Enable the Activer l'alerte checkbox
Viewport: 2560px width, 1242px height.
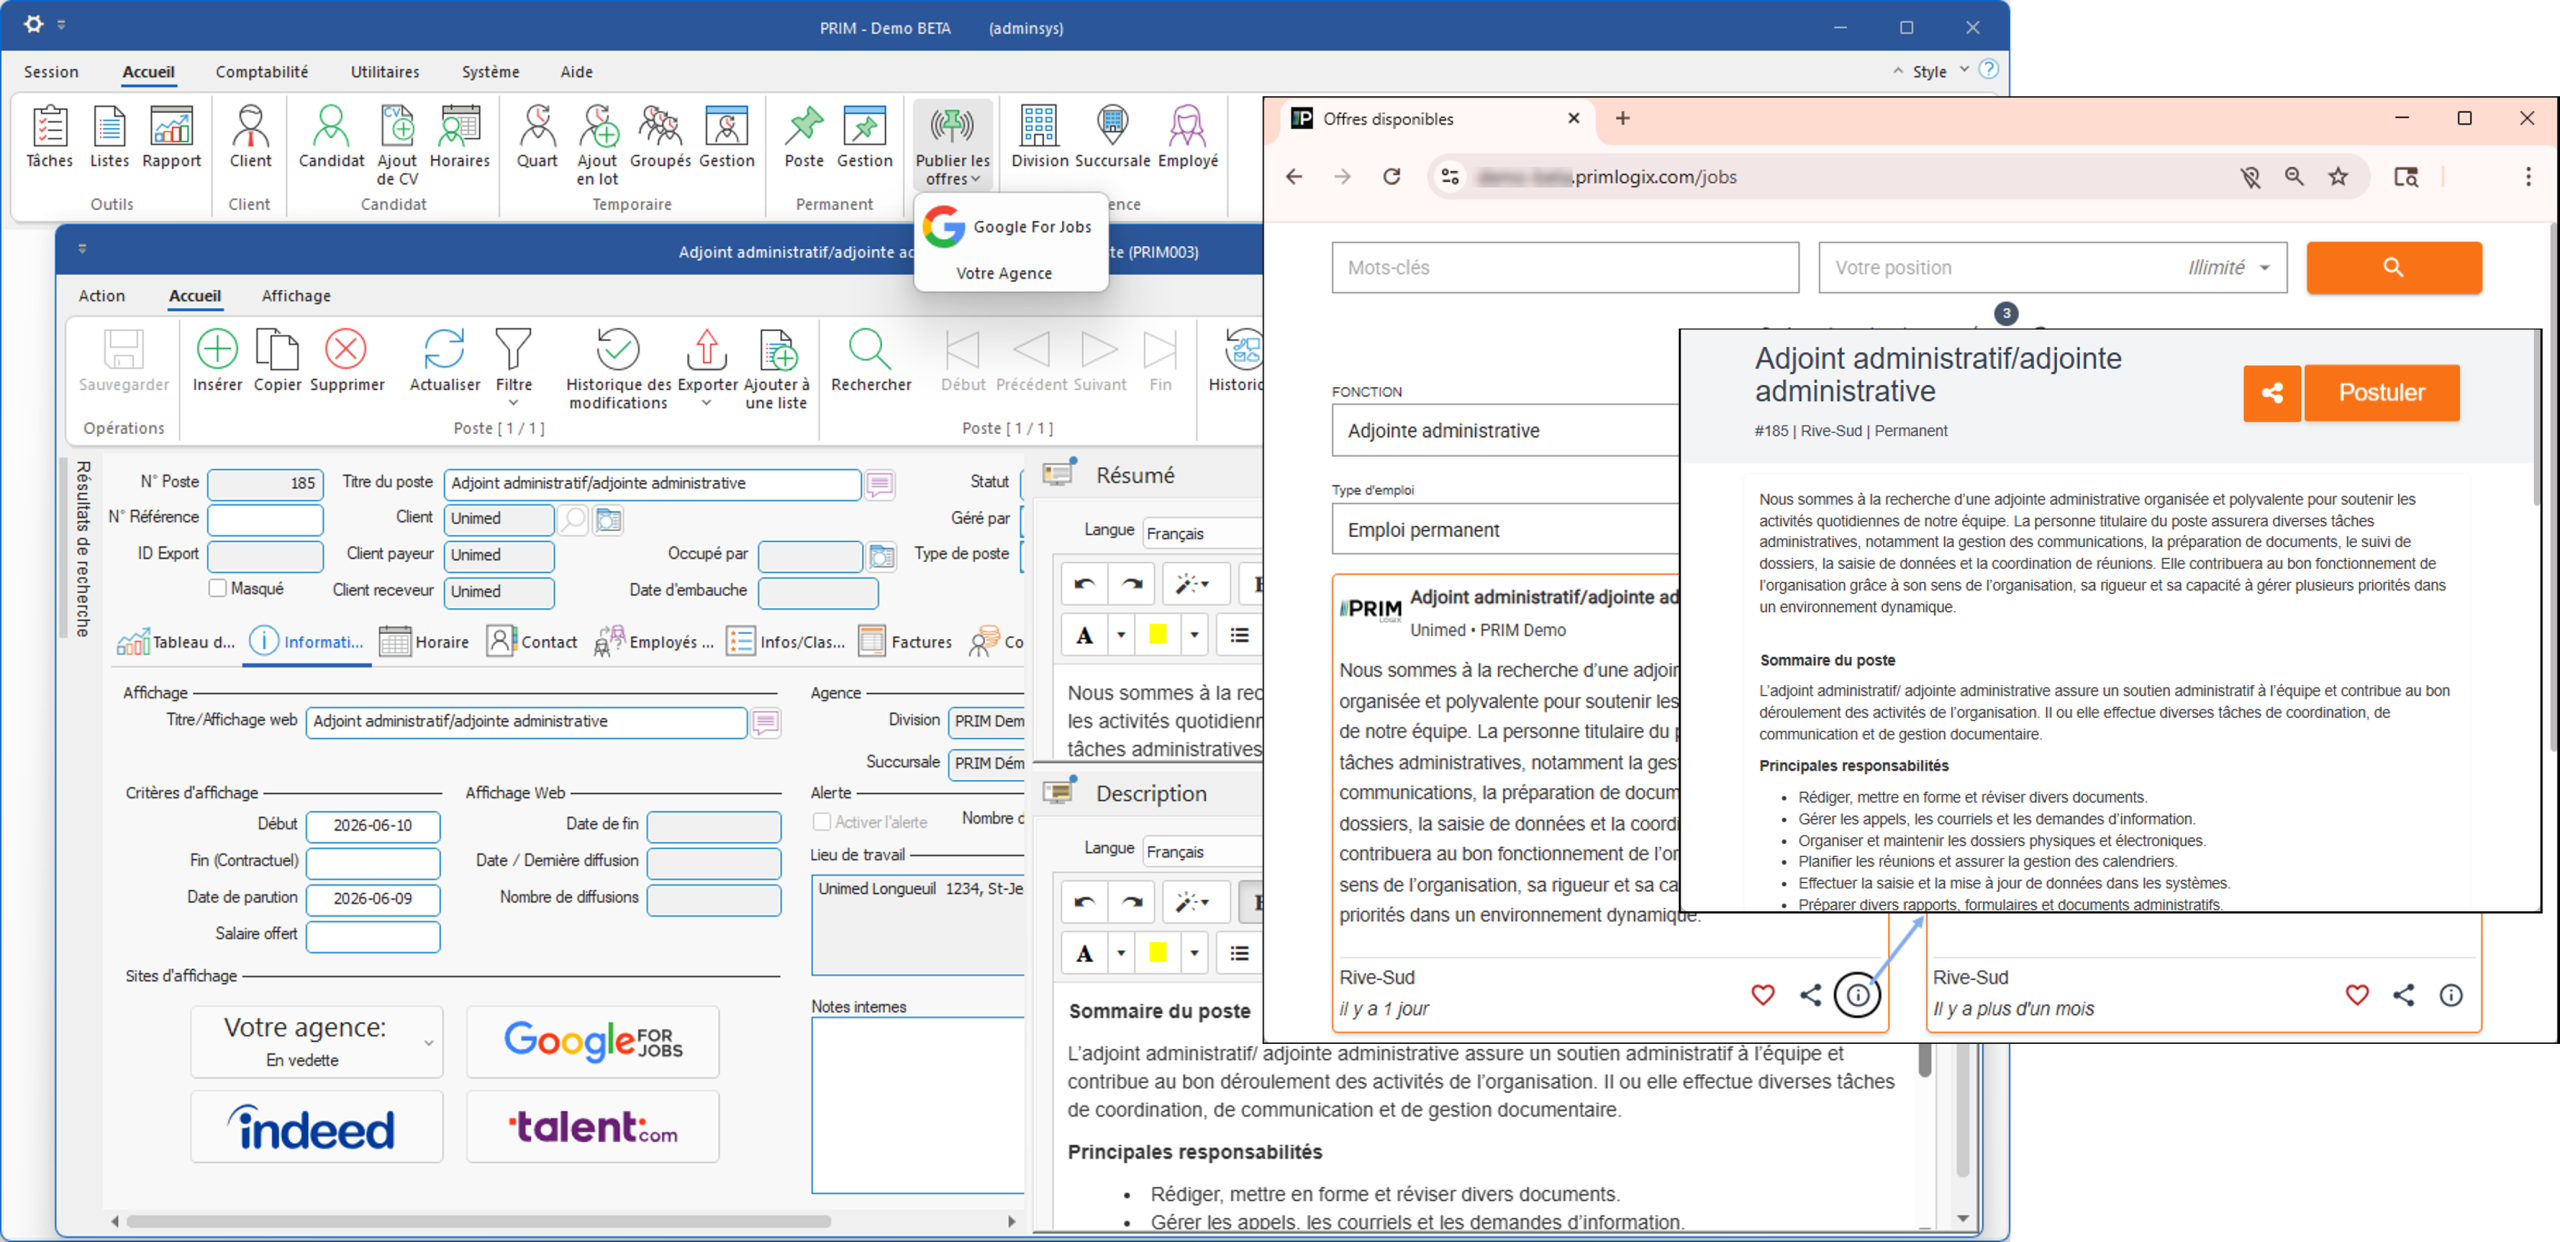pos(822,821)
